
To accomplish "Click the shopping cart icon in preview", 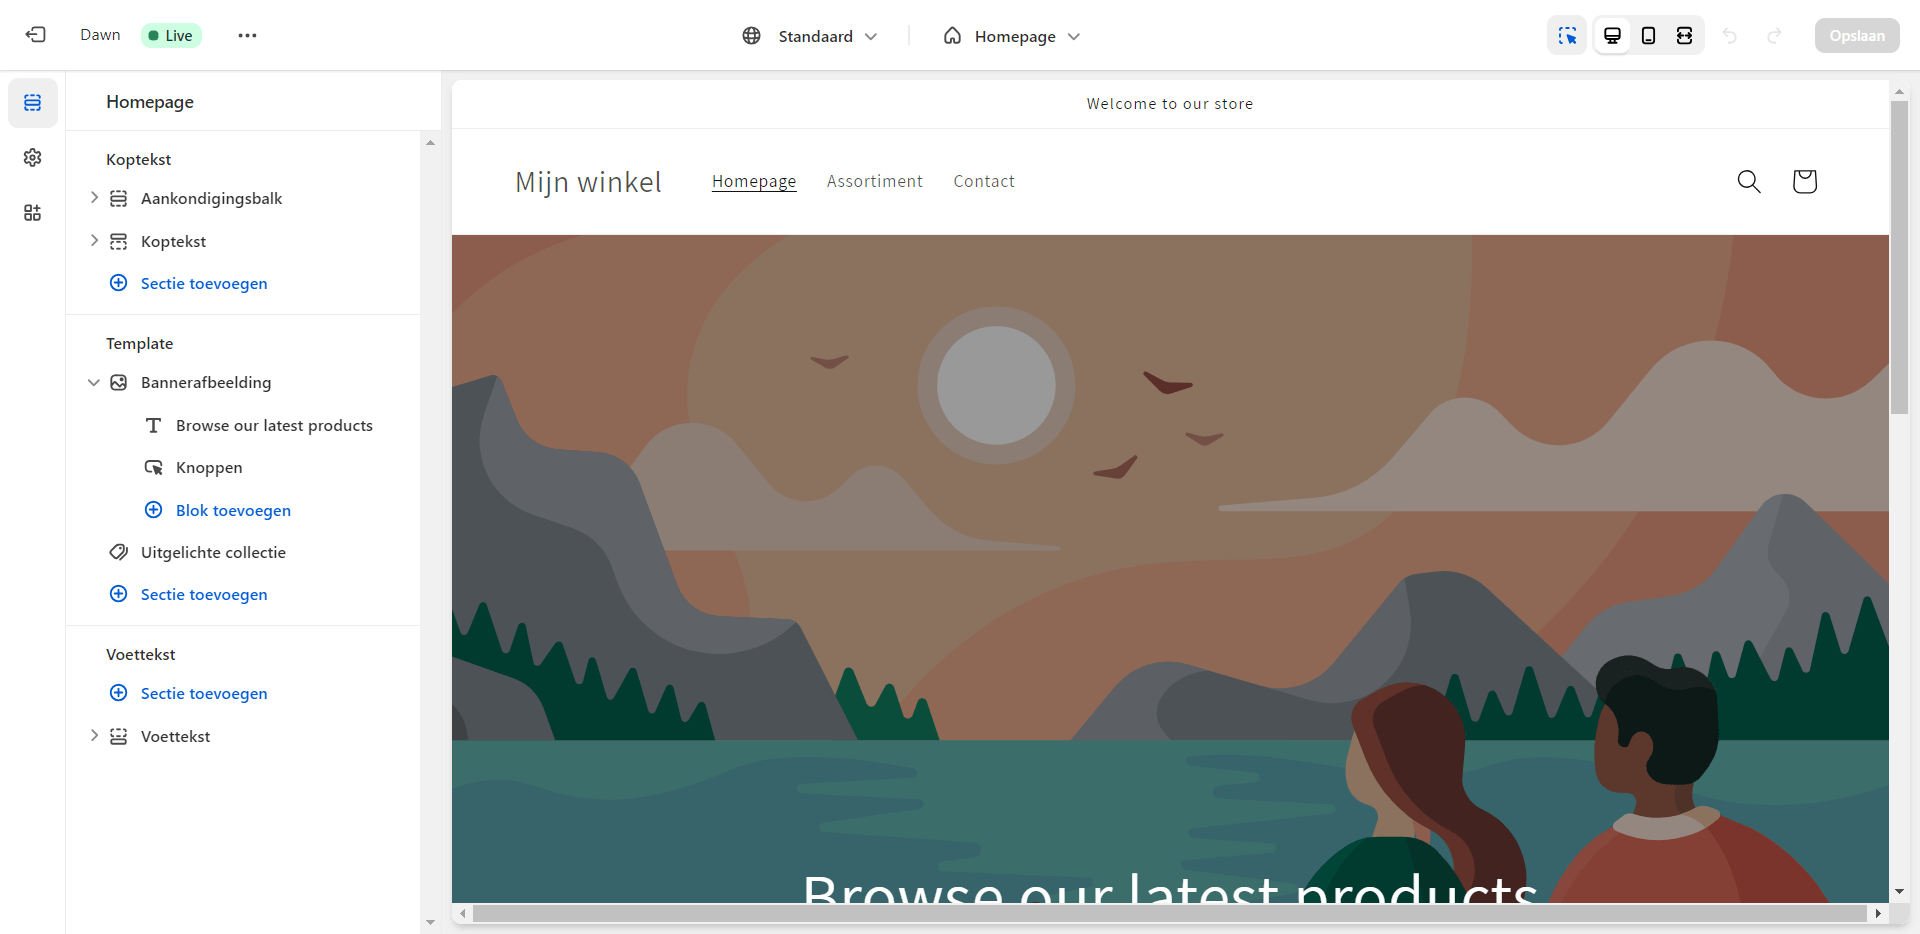I will pyautogui.click(x=1805, y=181).
